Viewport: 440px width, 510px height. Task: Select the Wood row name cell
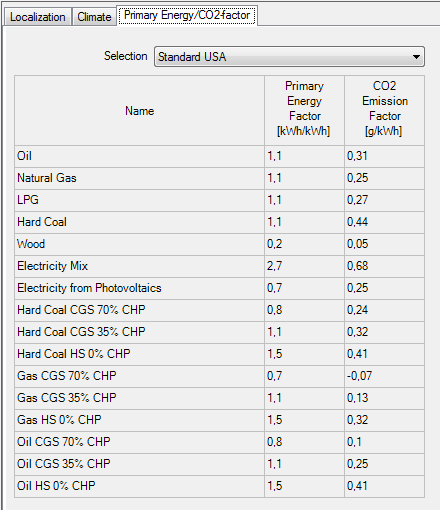click(x=140, y=244)
